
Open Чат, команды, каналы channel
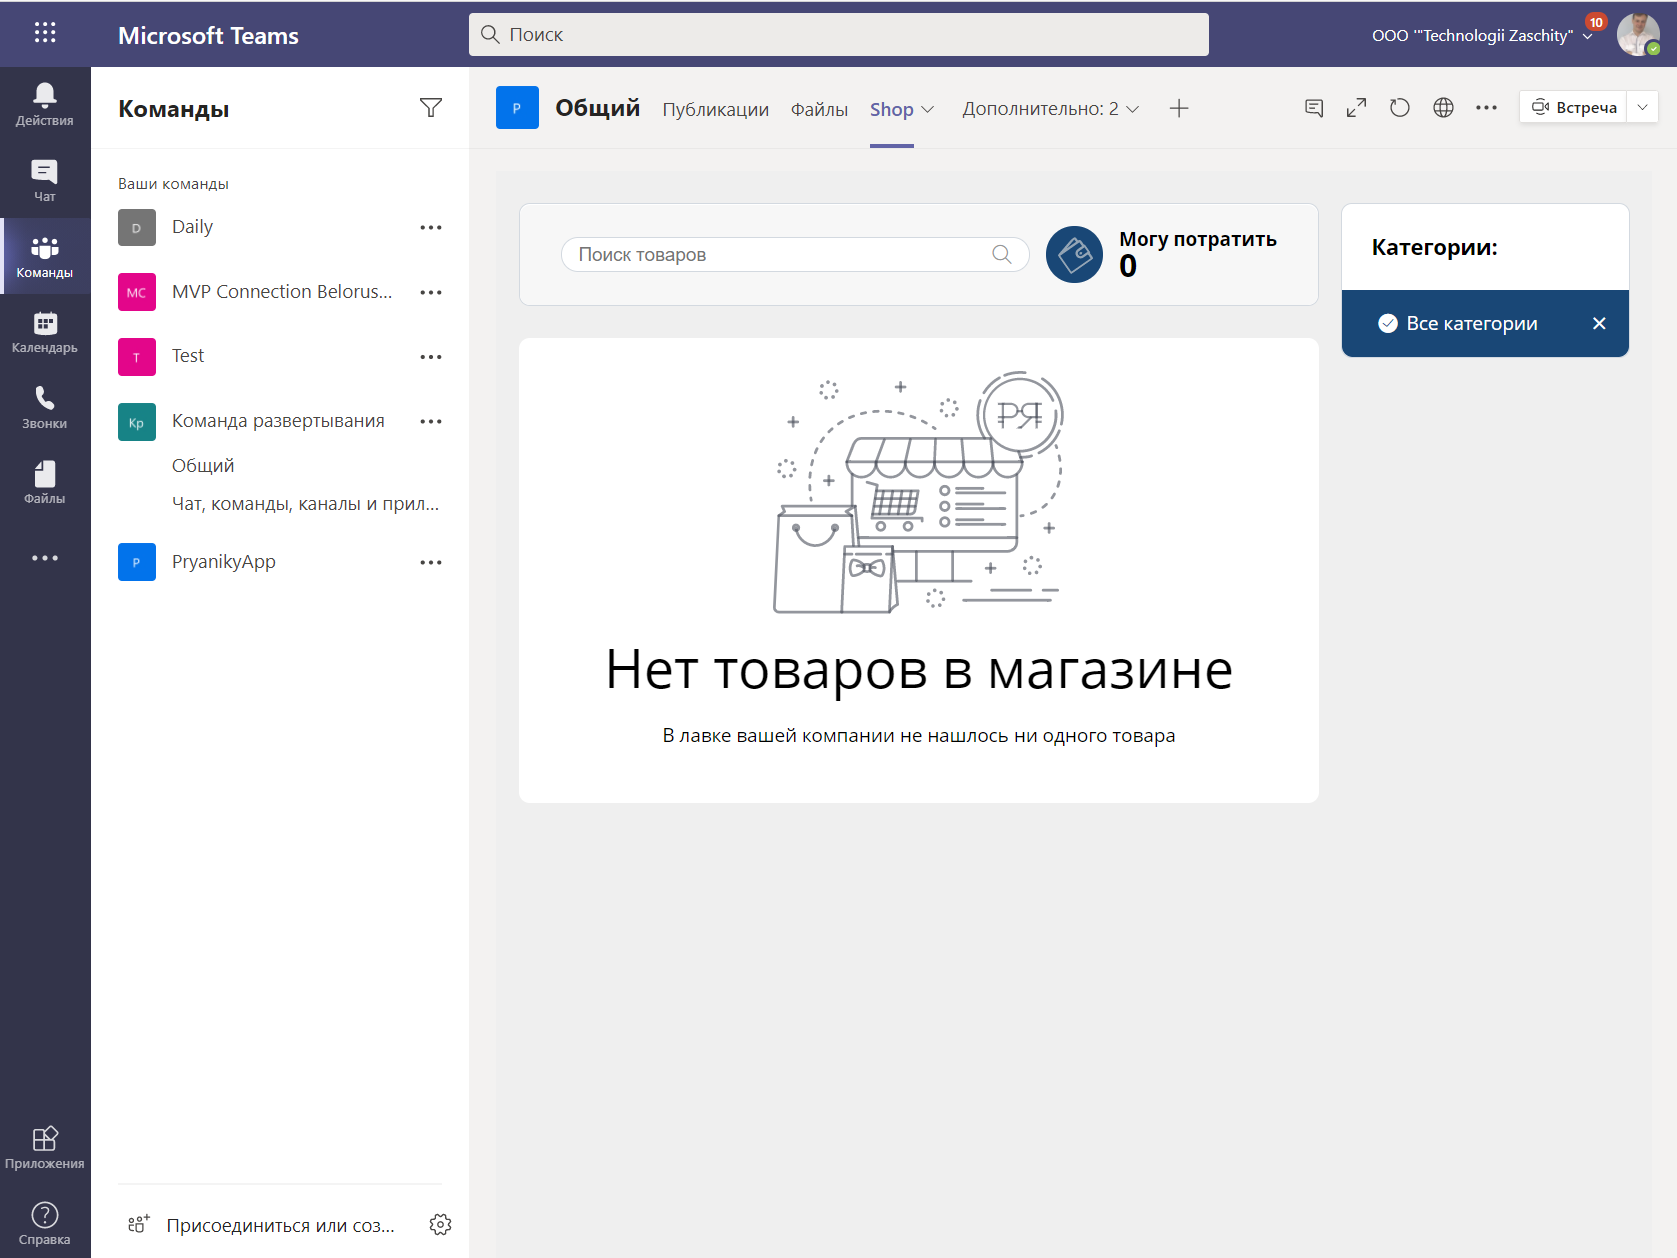click(305, 504)
